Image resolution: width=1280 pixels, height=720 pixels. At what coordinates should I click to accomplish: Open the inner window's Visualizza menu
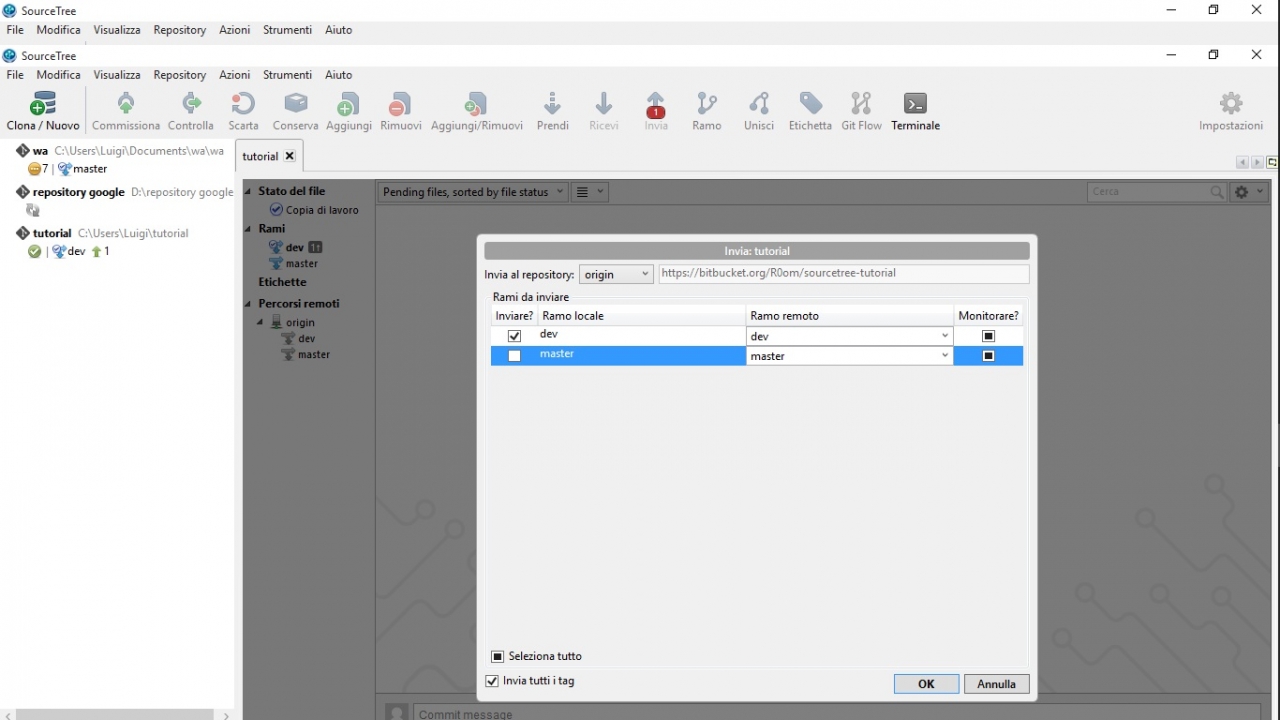pyautogui.click(x=117, y=75)
